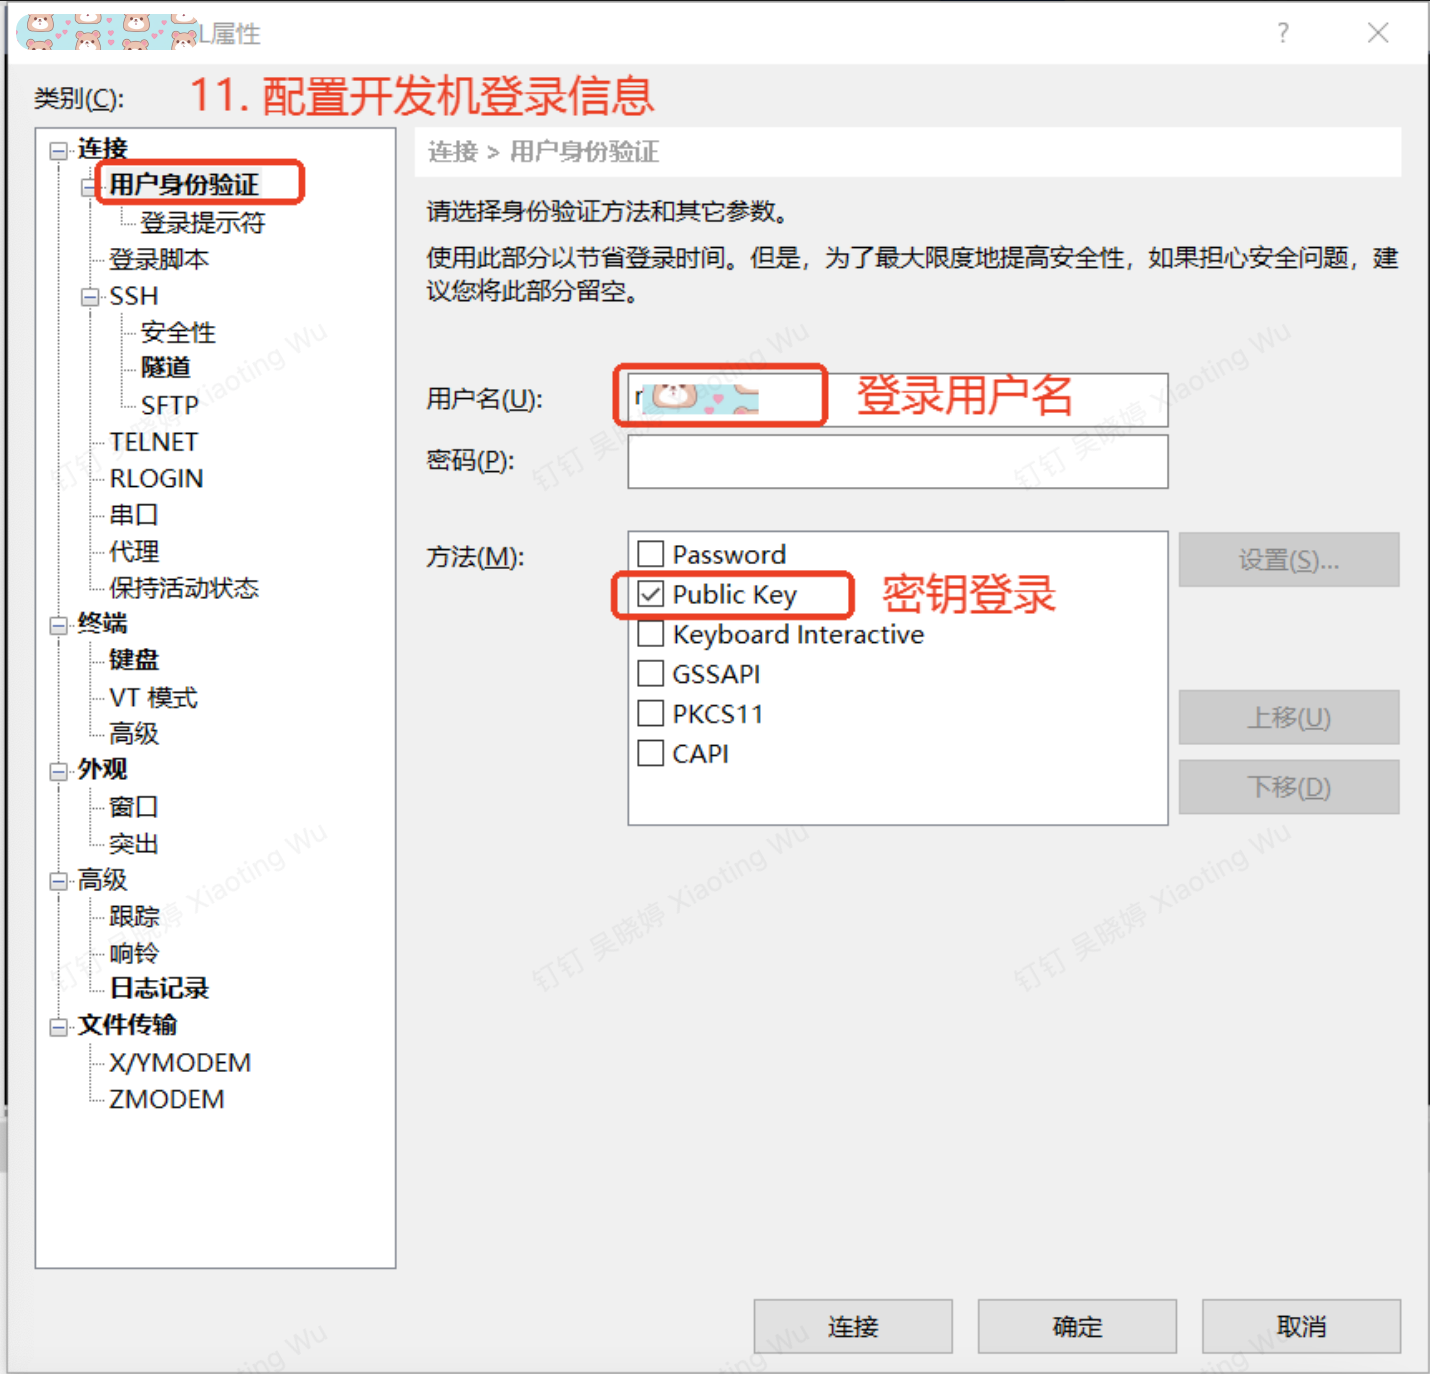Image resolution: width=1430 pixels, height=1374 pixels.
Task: Open the 串口 category
Action: (x=134, y=515)
